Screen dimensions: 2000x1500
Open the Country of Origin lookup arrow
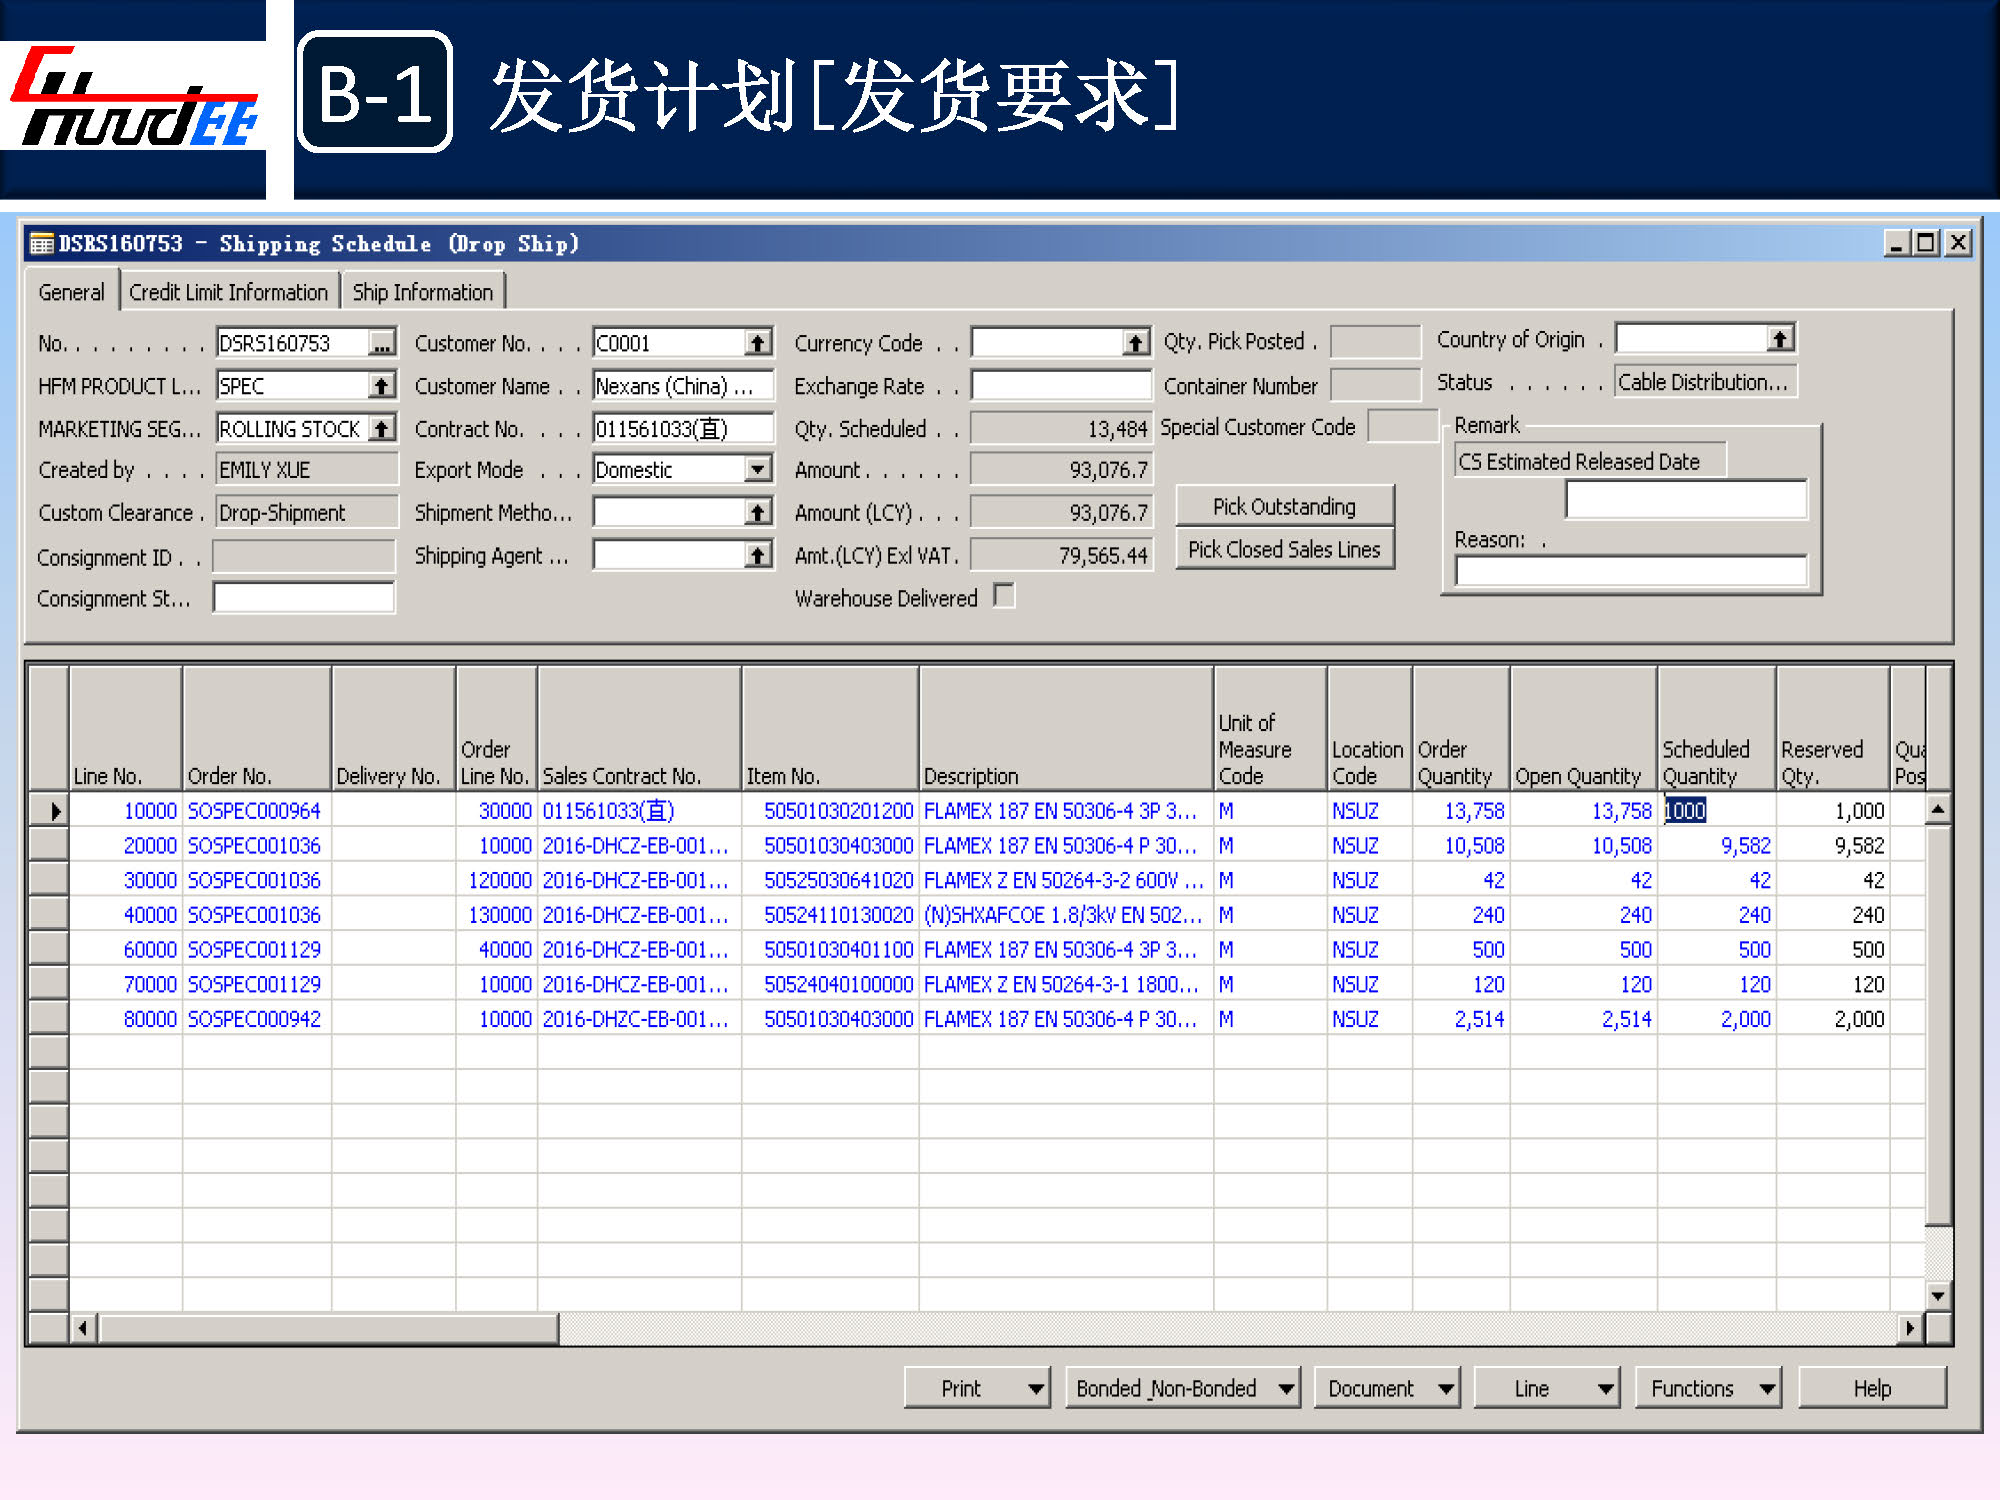click(1779, 339)
